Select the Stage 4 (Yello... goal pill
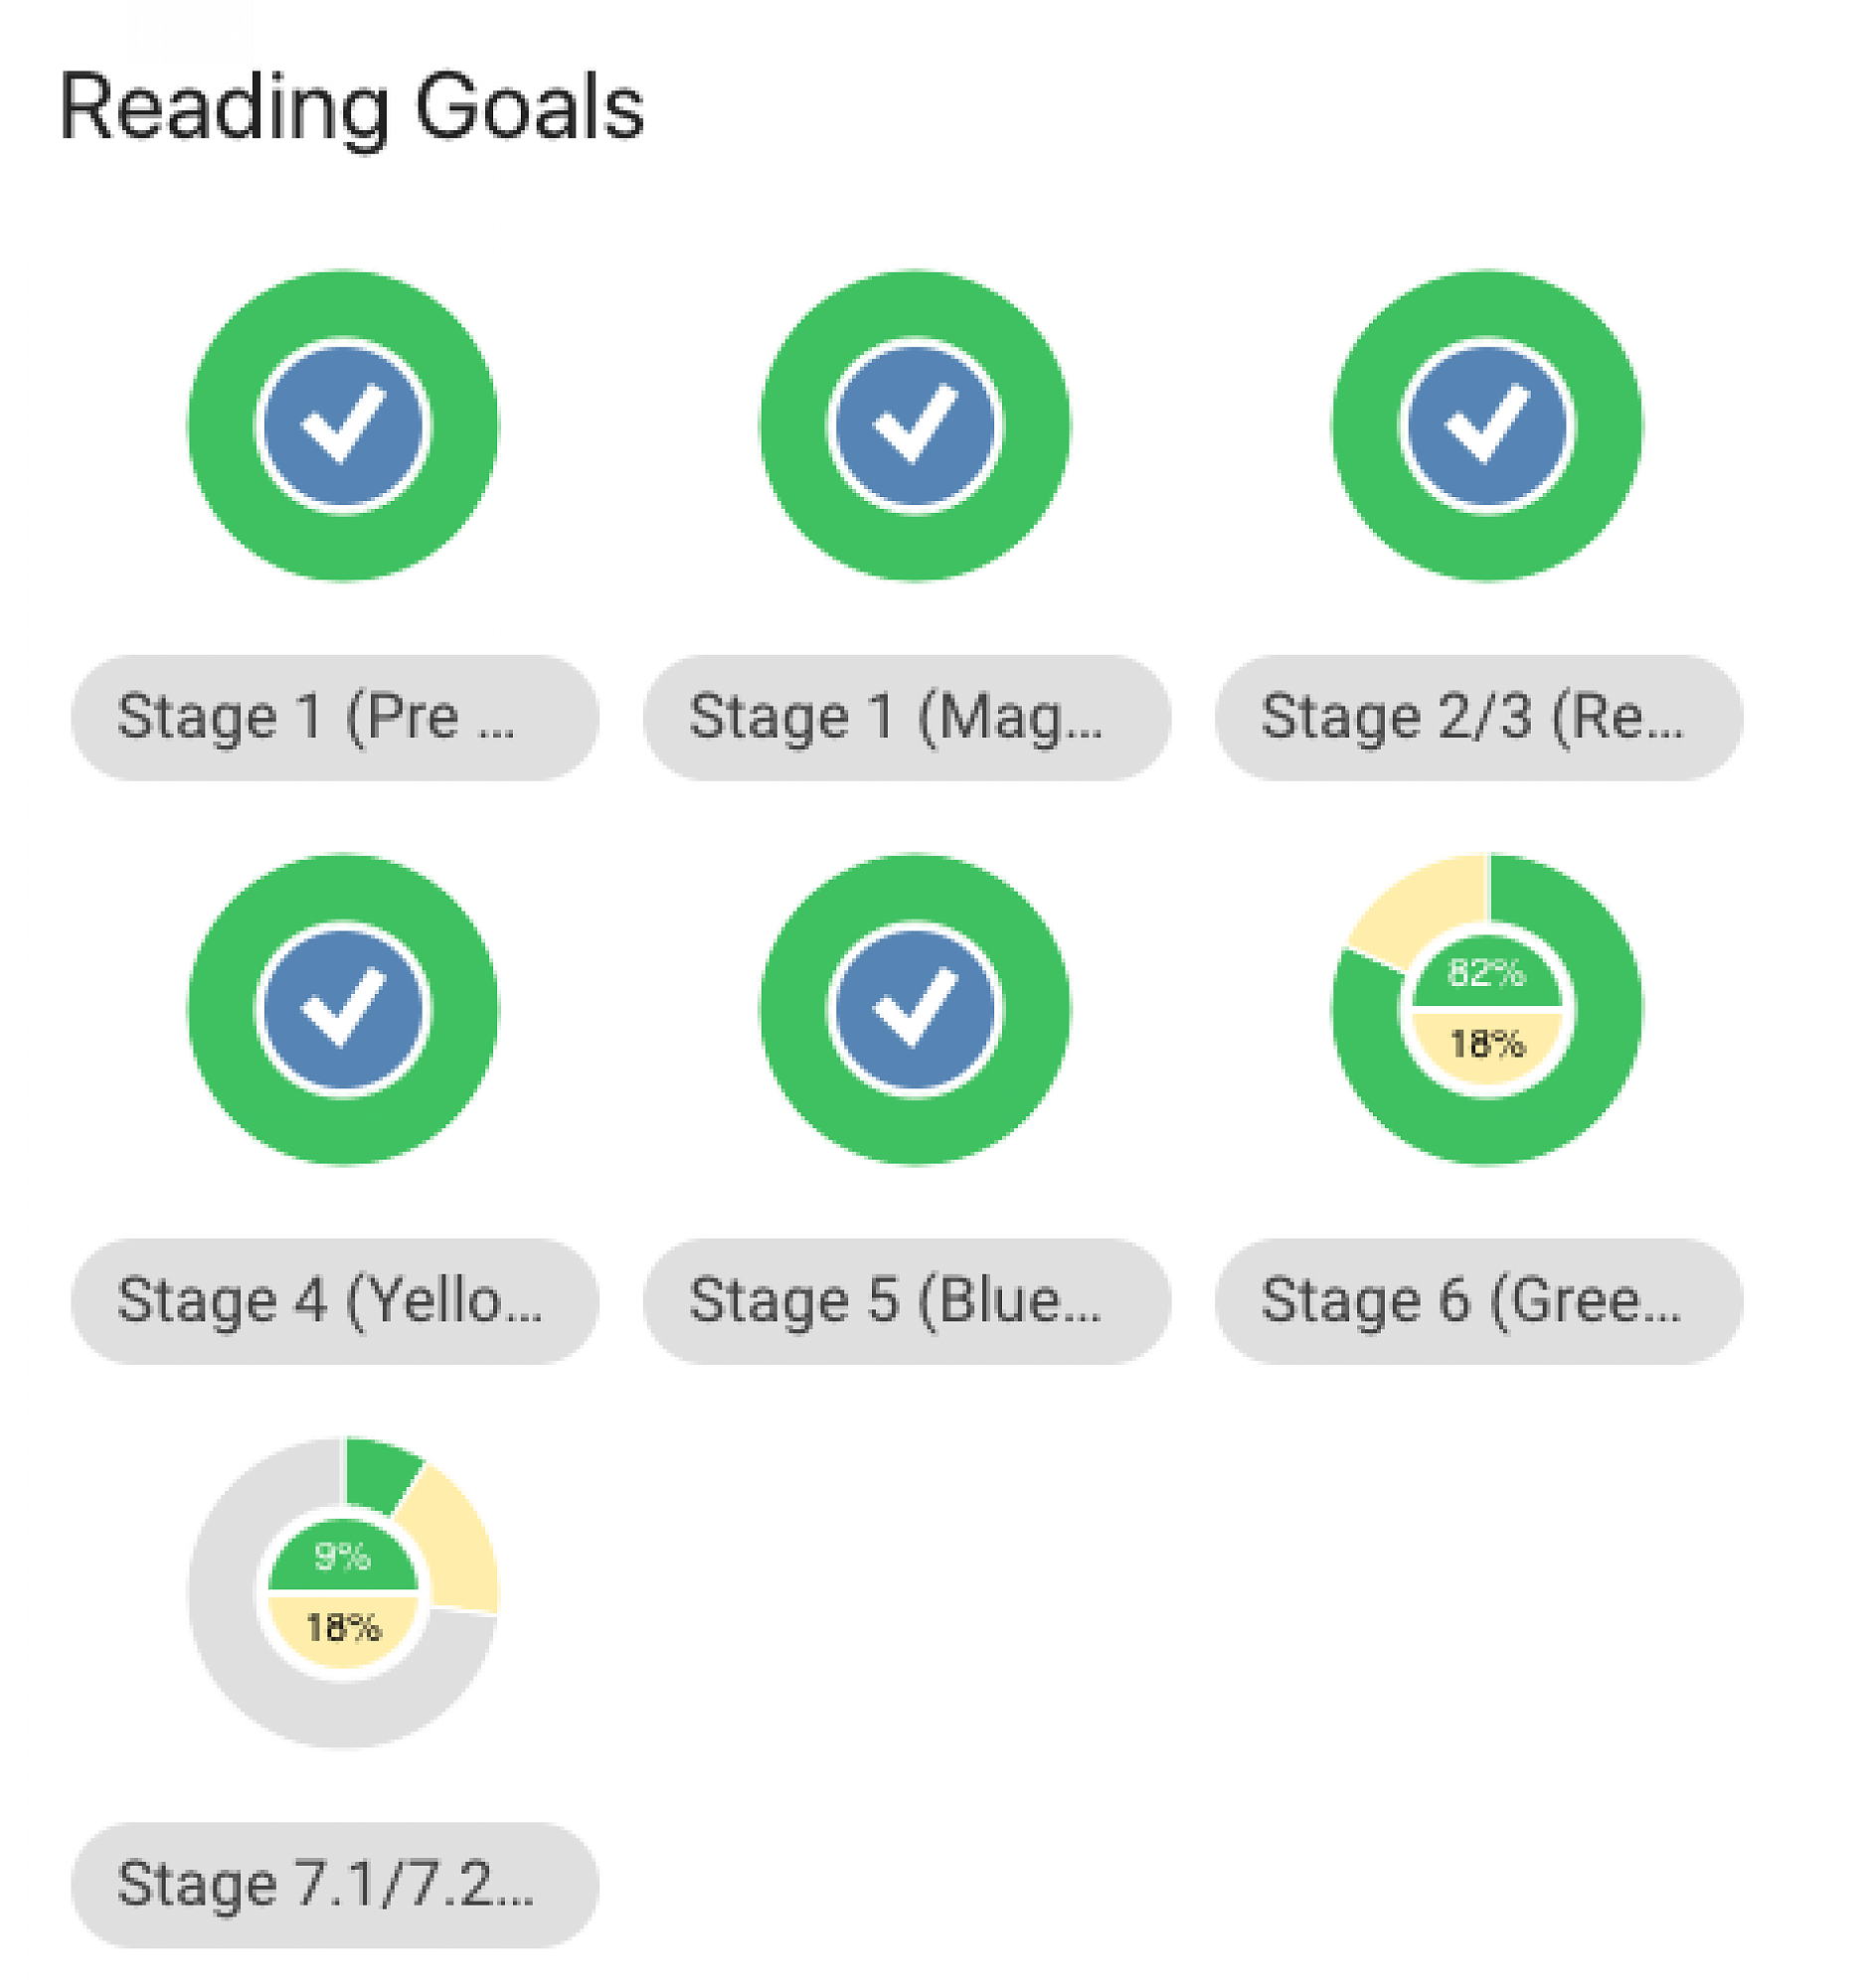 pos(334,1301)
